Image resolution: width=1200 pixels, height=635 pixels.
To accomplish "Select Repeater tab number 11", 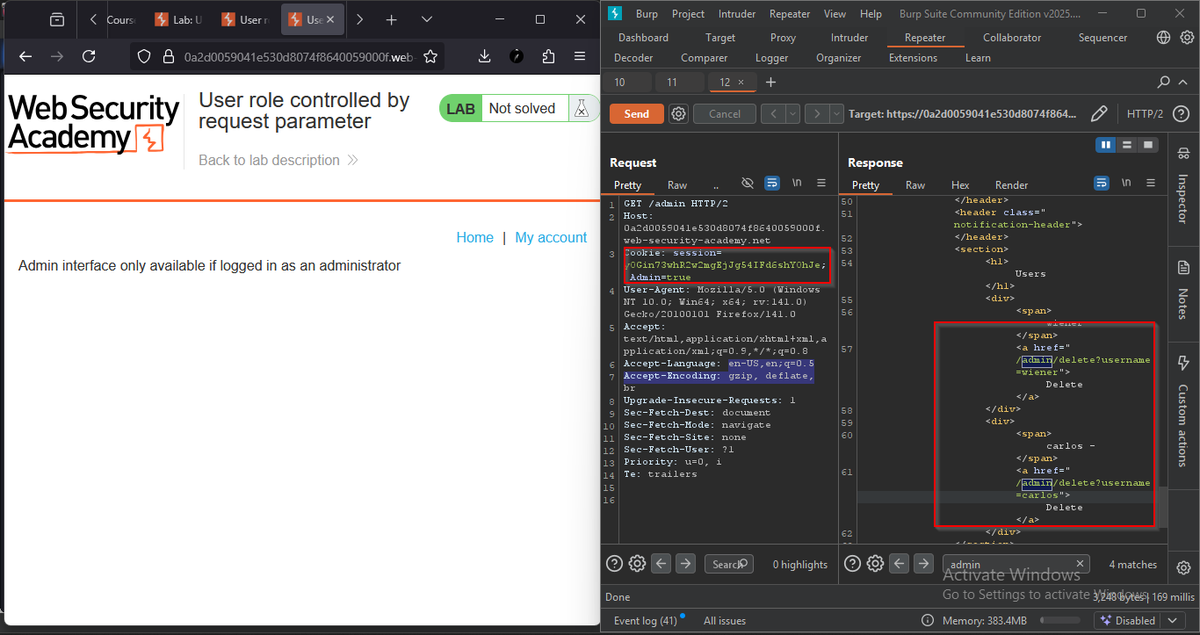I will click(671, 82).
